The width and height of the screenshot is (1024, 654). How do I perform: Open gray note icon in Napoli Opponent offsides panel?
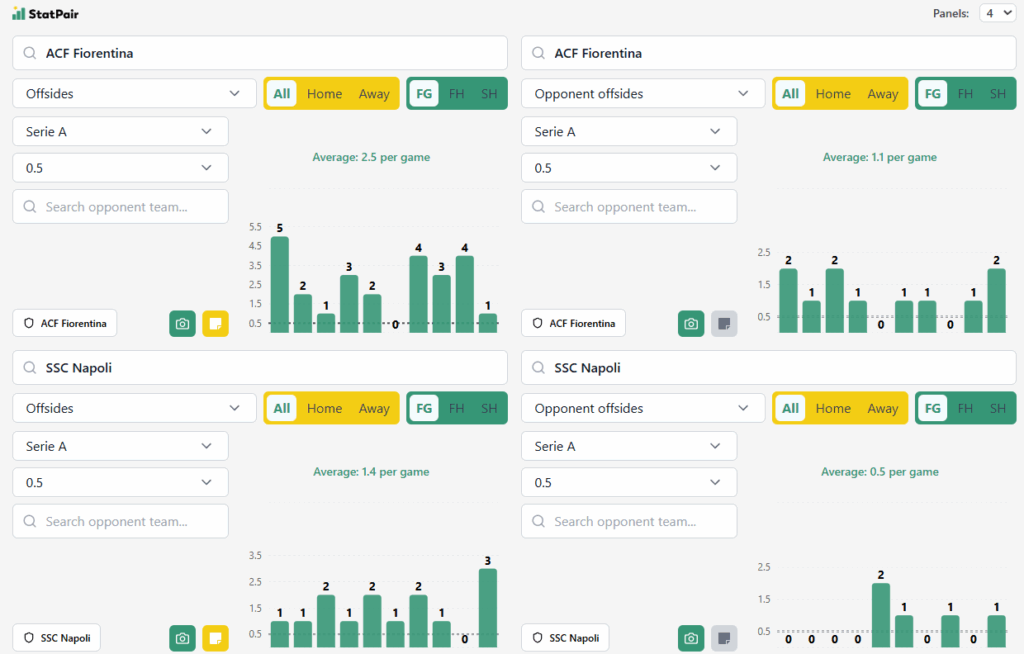[724, 638]
